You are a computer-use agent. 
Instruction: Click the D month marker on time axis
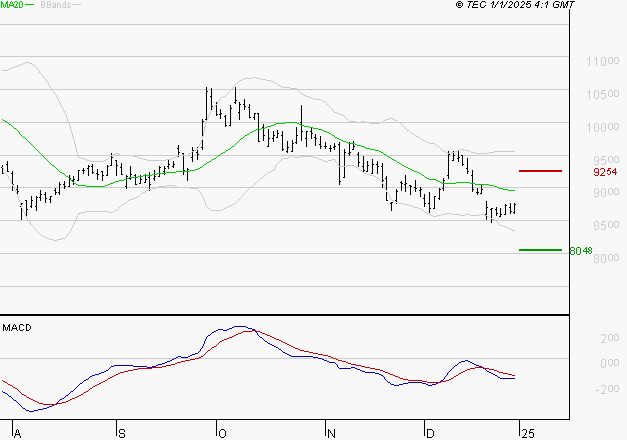click(x=430, y=434)
